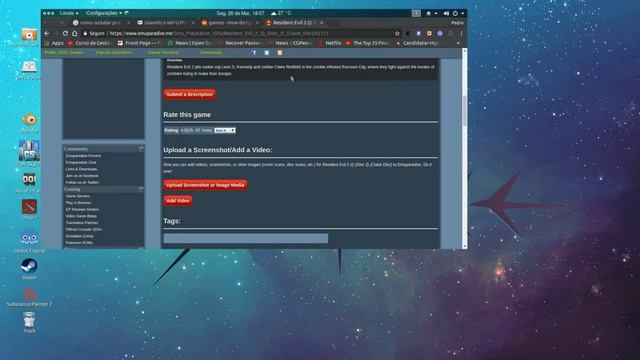Open Pokemon ROMs sidebar link

(79, 243)
